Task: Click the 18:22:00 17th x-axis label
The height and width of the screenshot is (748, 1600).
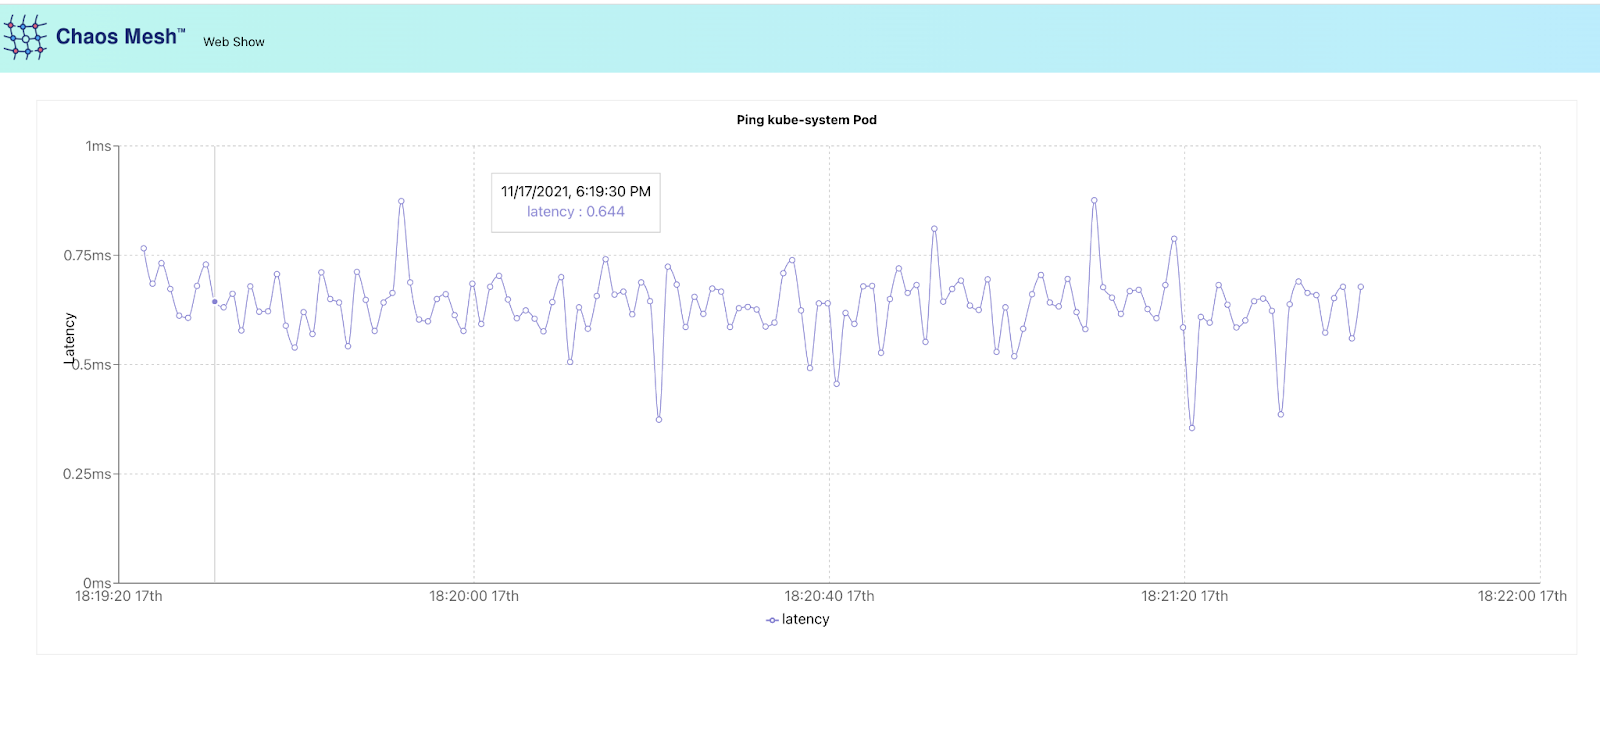Action: 1522,596
